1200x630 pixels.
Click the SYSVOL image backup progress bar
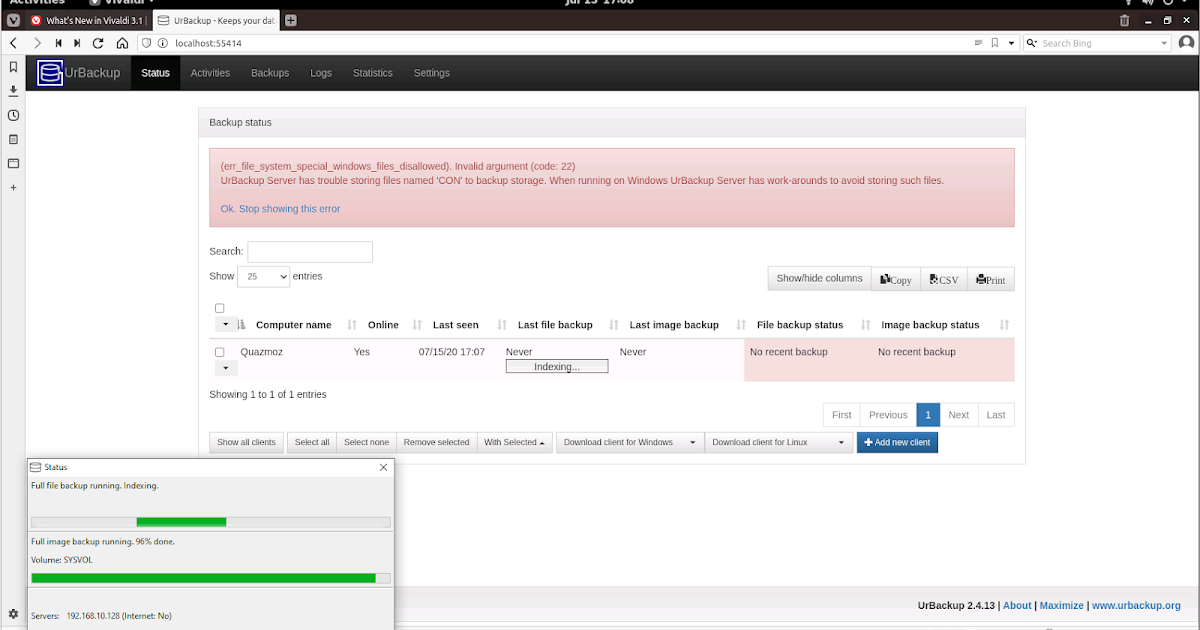coord(210,578)
